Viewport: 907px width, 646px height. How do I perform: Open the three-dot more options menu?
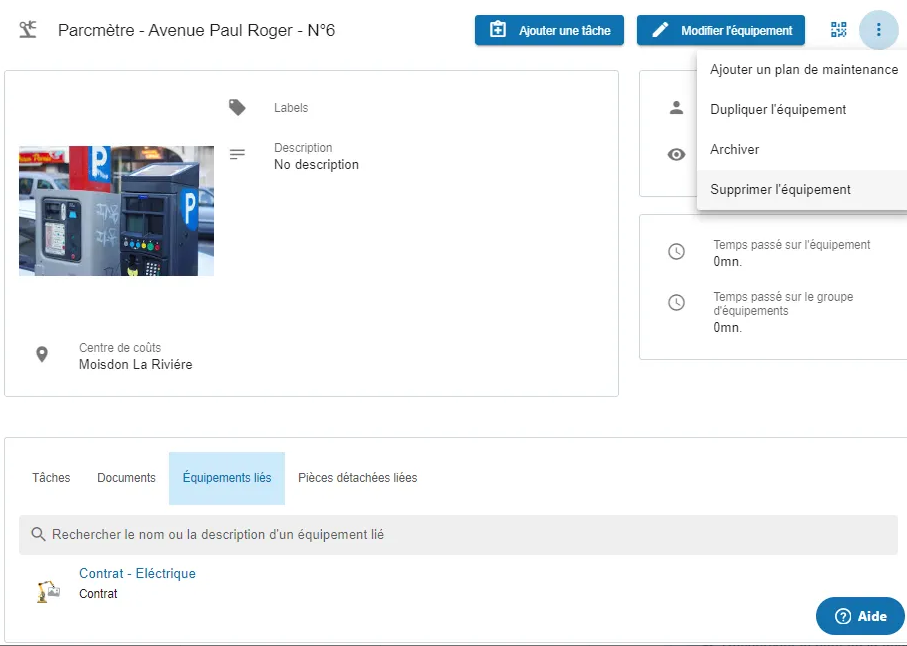(878, 29)
